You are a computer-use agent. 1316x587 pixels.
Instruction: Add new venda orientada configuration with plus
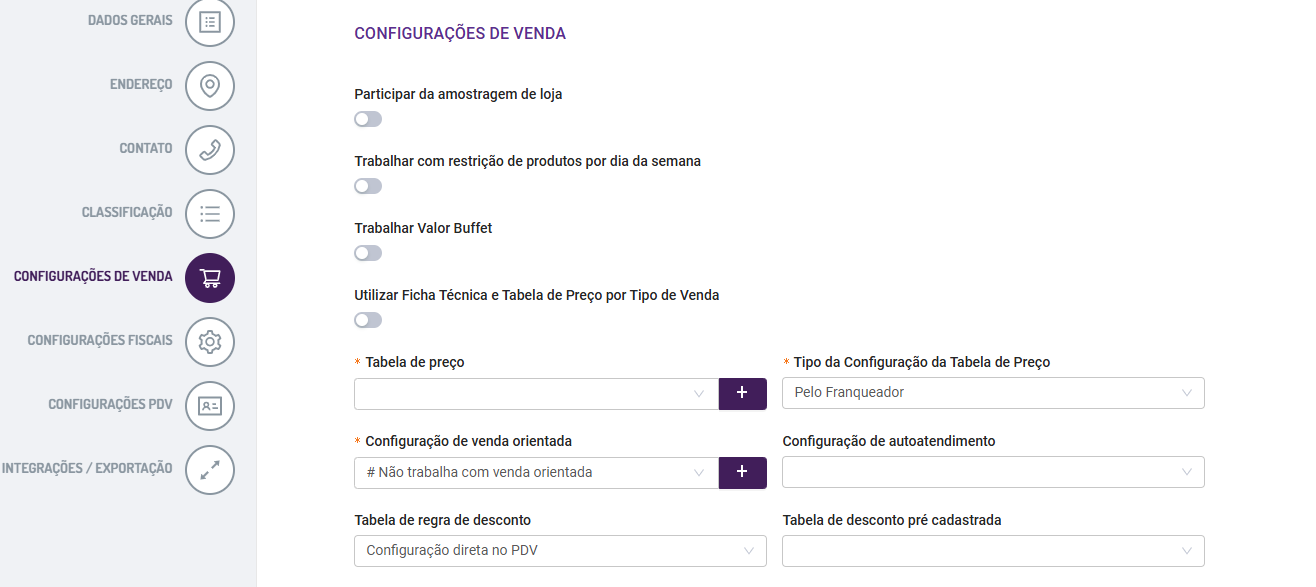click(743, 472)
